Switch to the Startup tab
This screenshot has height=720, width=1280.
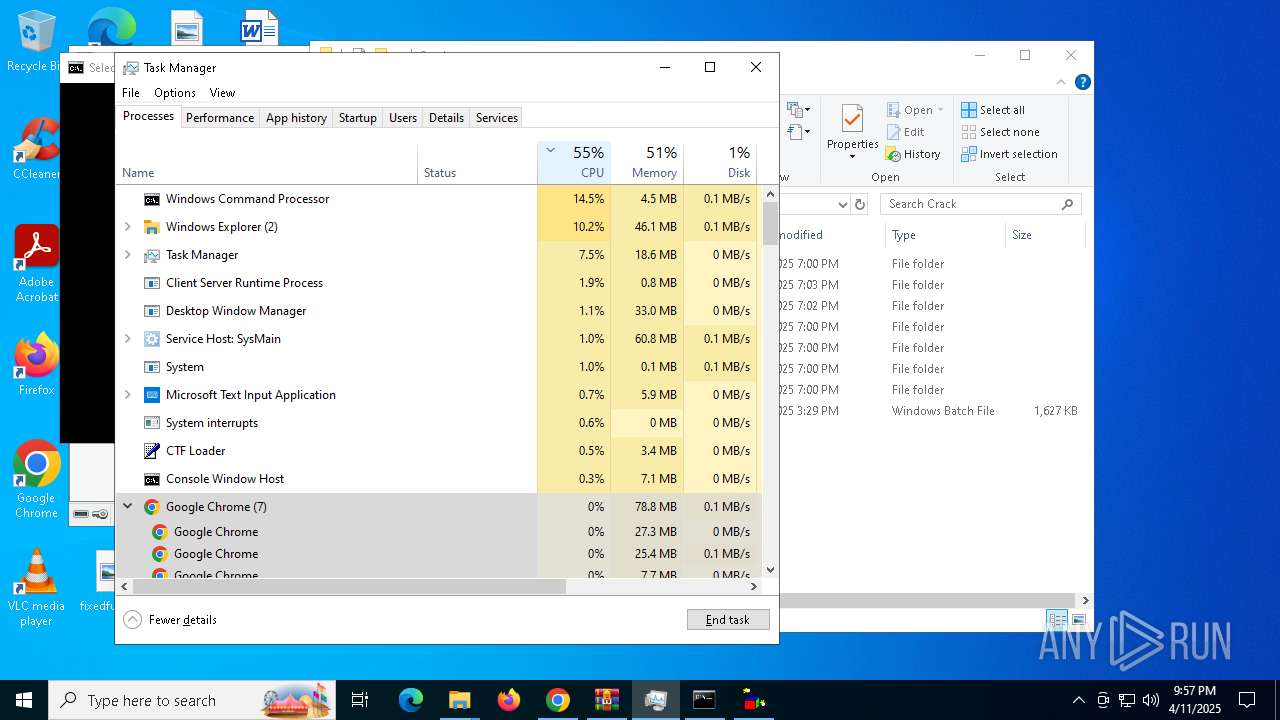point(358,118)
